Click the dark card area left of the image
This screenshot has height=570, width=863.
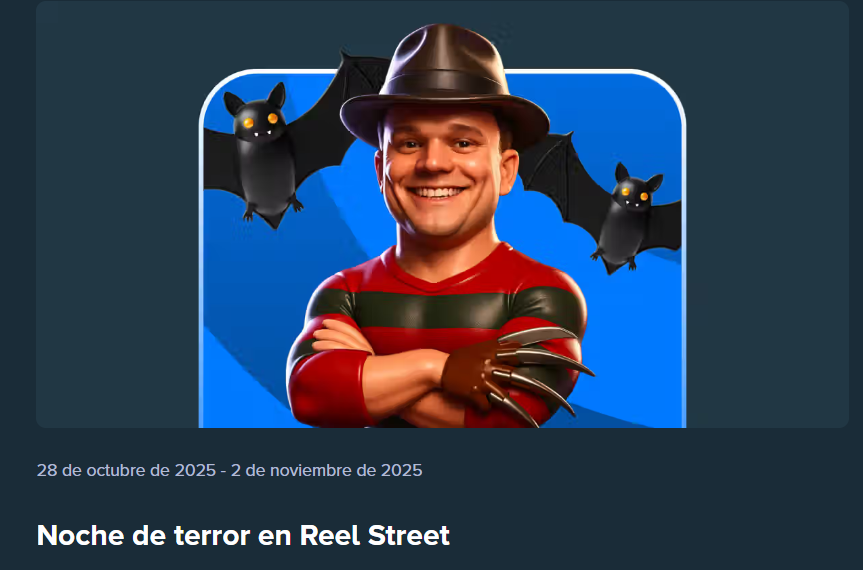pyautogui.click(x=117, y=215)
